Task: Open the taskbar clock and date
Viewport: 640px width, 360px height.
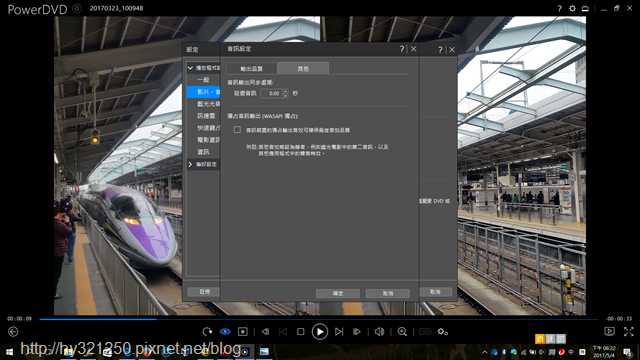Action: [x=604, y=352]
